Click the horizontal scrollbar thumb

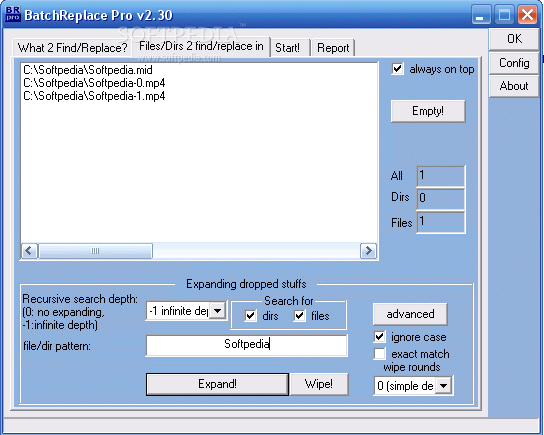pos(95,250)
